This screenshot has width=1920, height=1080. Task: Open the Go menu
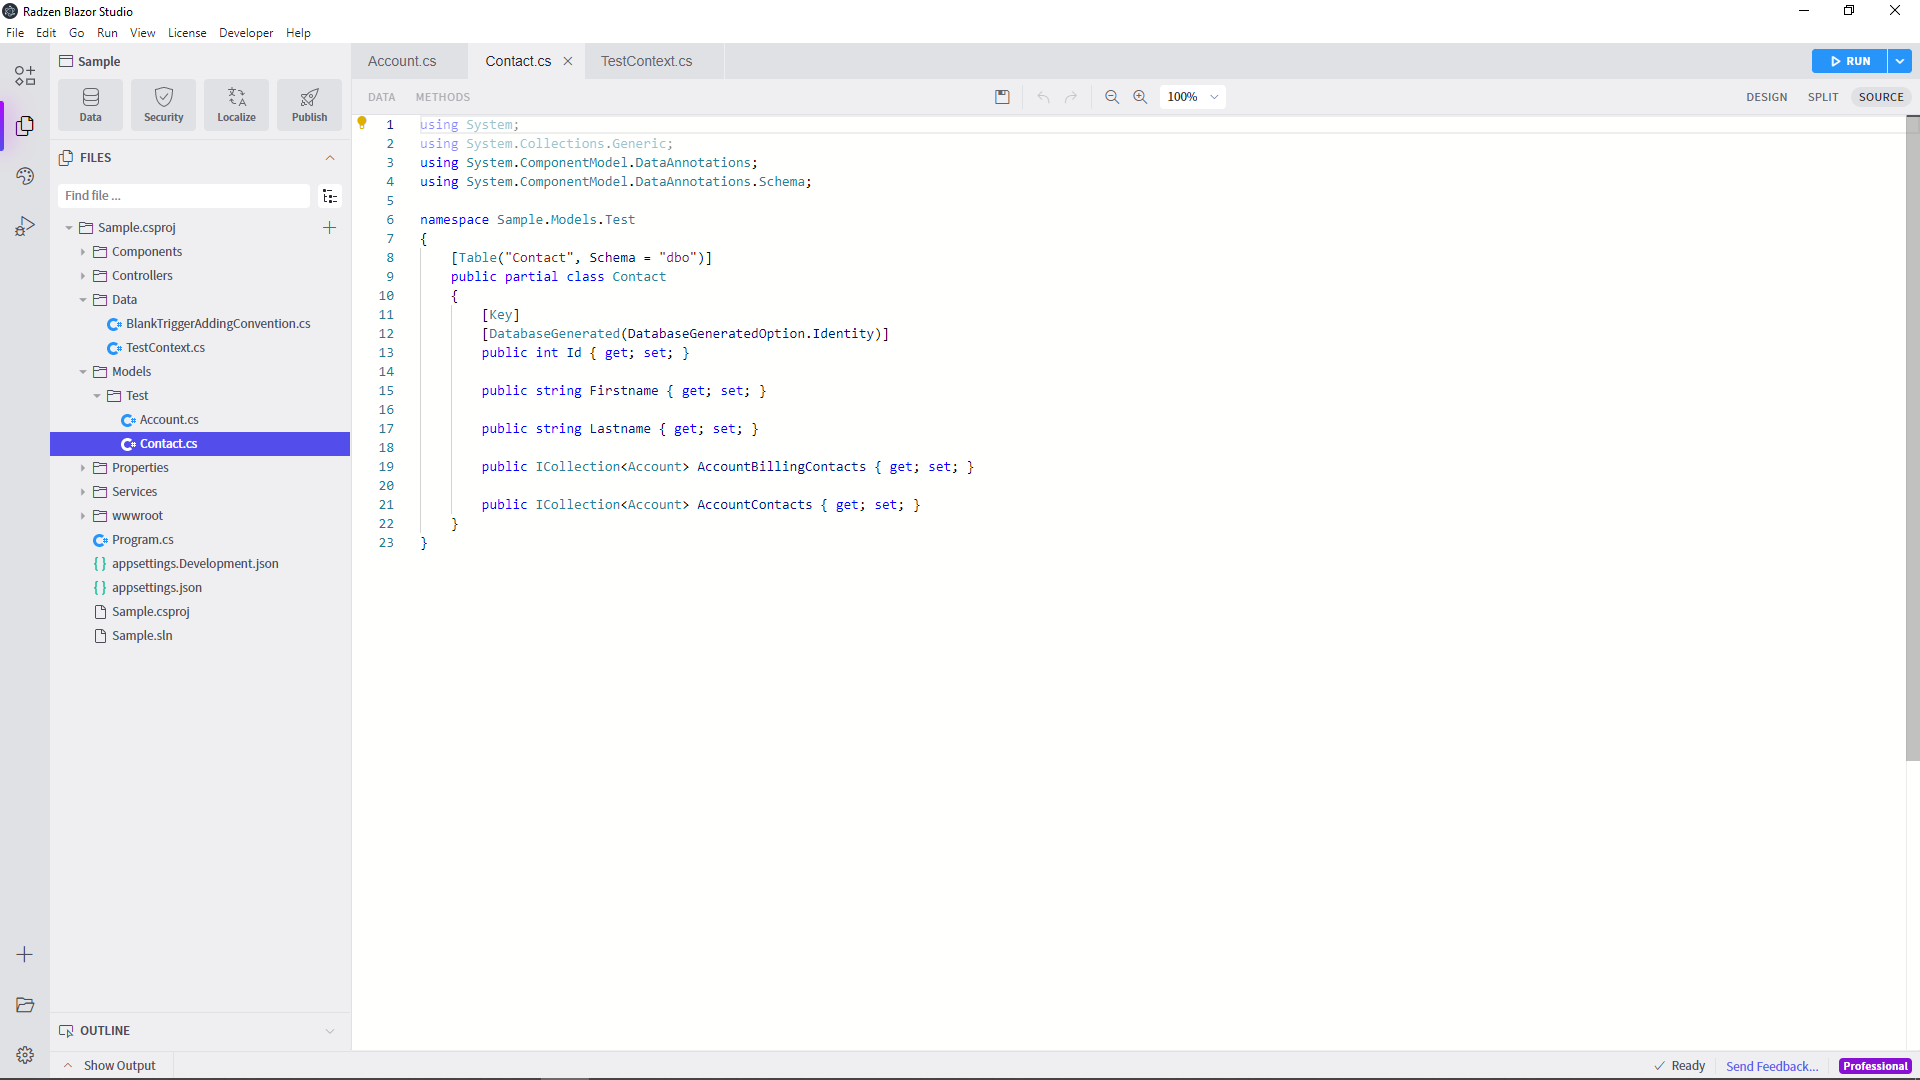[x=77, y=33]
